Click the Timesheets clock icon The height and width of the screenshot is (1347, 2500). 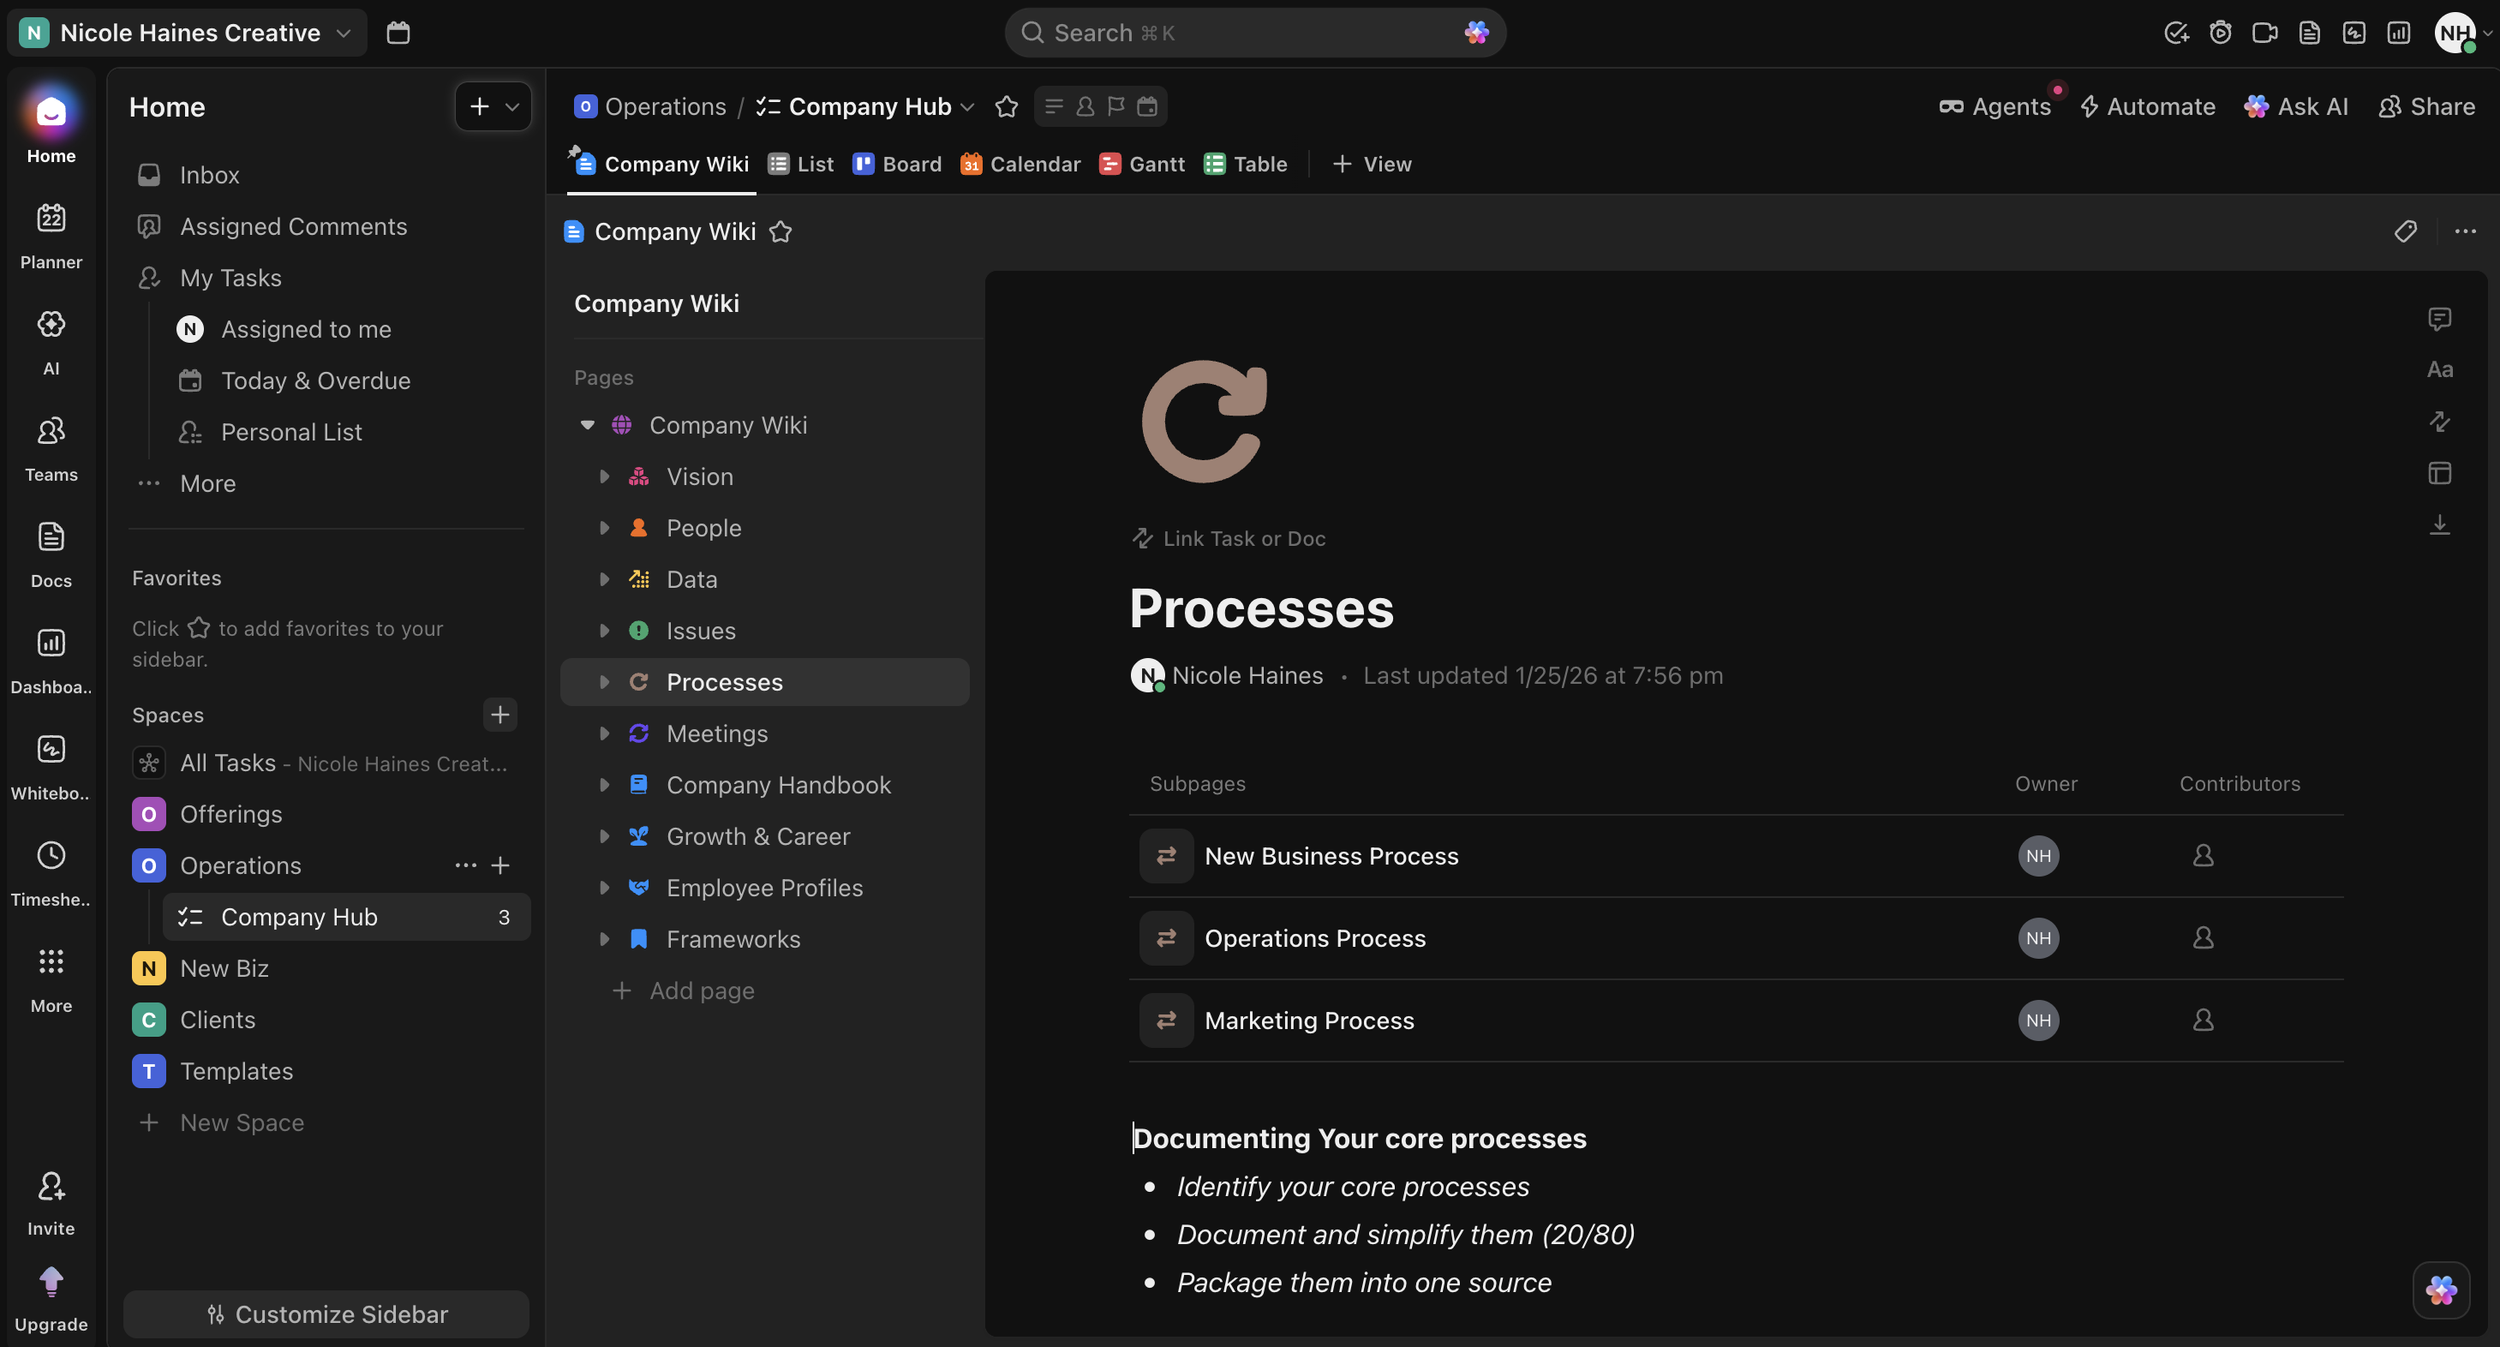pos(51,856)
